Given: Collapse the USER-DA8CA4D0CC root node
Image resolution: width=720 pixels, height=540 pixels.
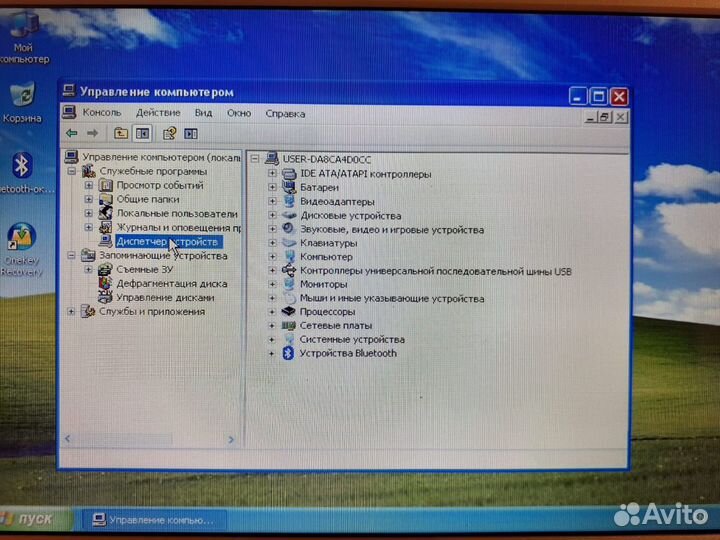Looking at the screenshot, I should (x=255, y=159).
